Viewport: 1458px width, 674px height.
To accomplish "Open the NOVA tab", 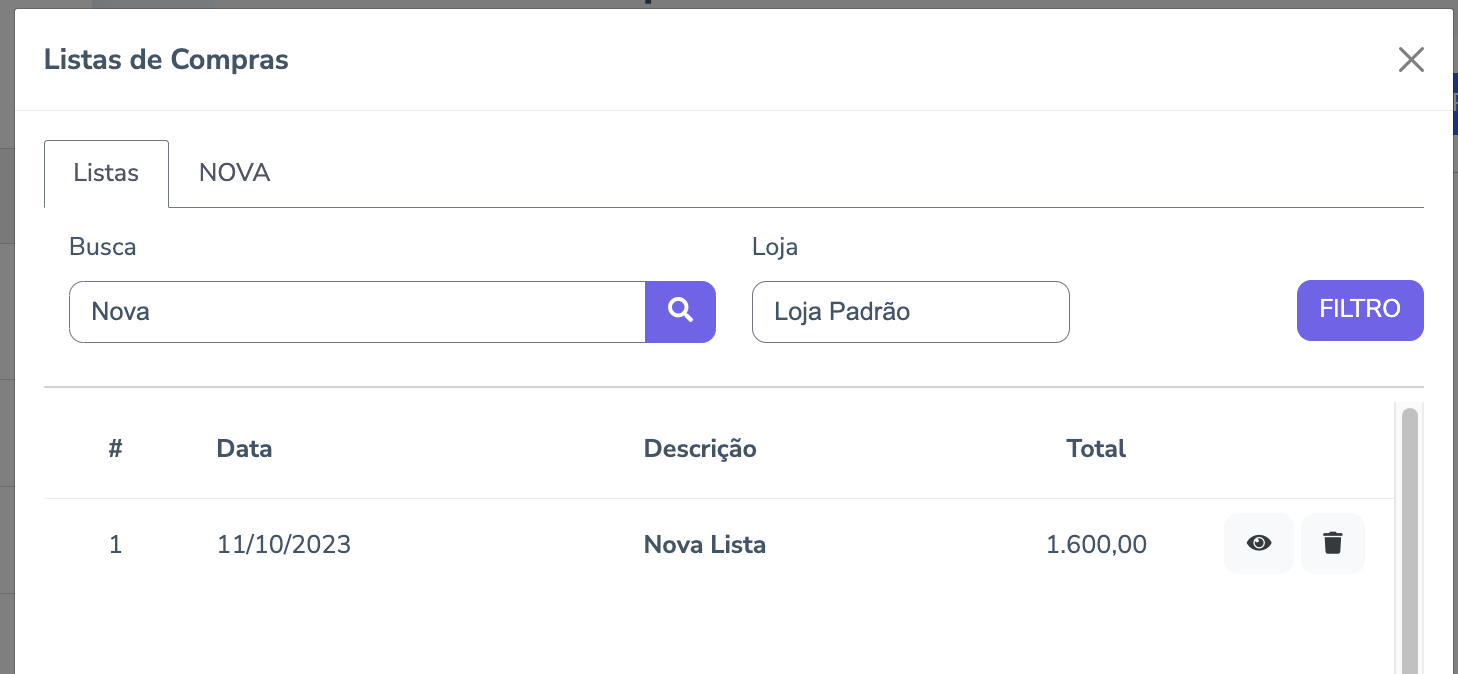I will (234, 173).
